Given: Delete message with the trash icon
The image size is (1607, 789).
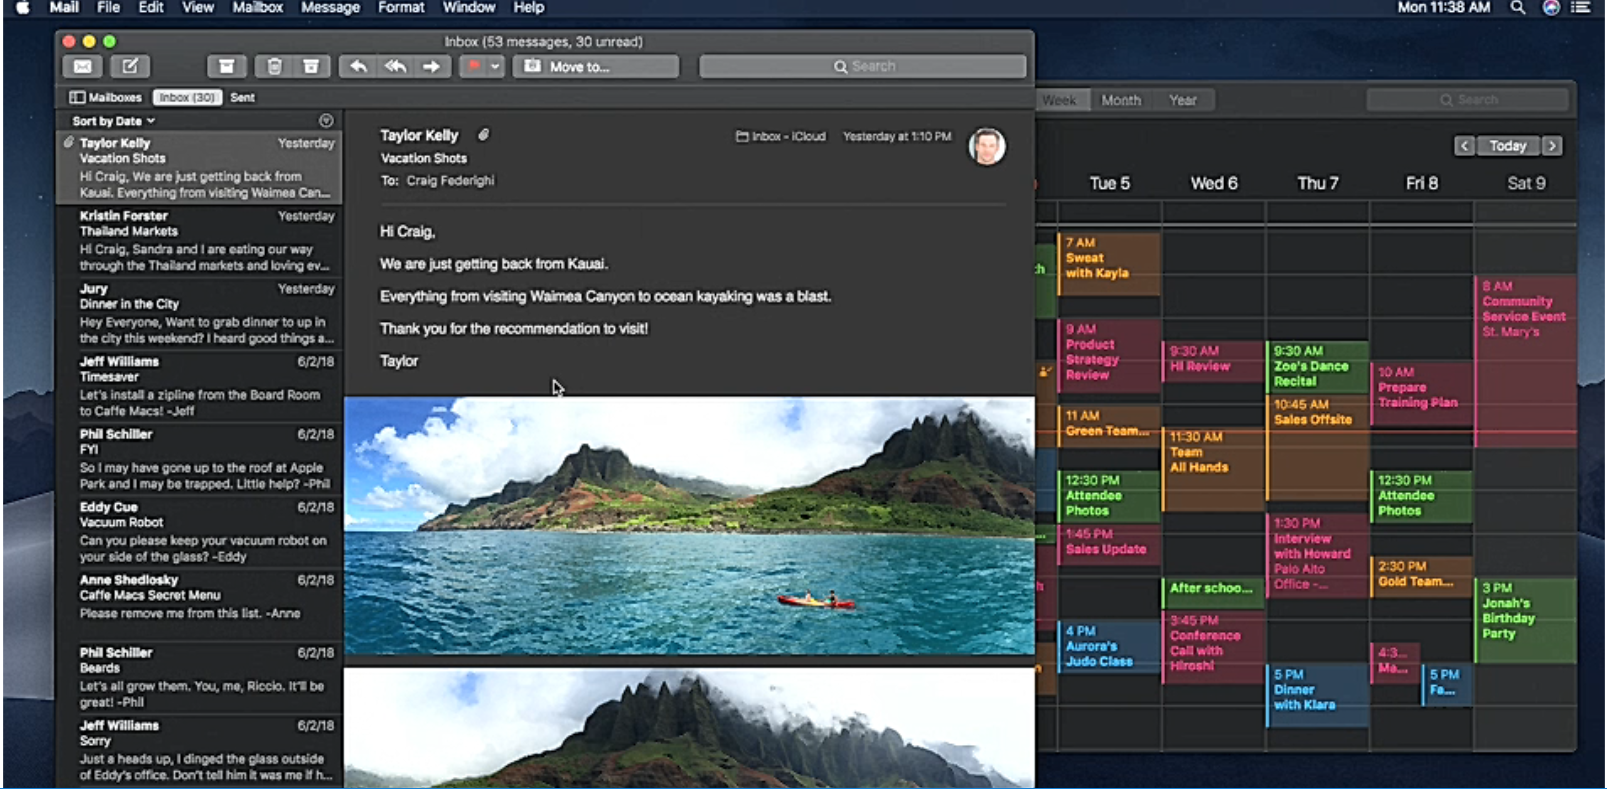Looking at the screenshot, I should tap(274, 66).
